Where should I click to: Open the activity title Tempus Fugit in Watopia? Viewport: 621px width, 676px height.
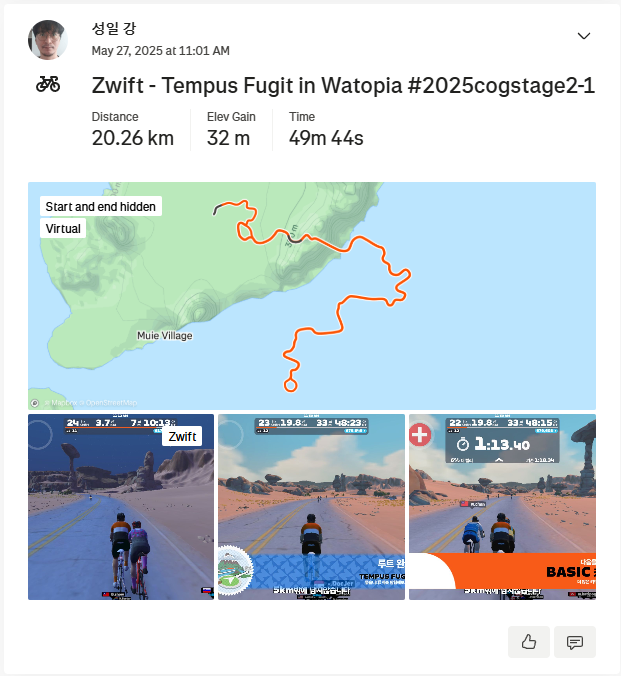(x=343, y=85)
